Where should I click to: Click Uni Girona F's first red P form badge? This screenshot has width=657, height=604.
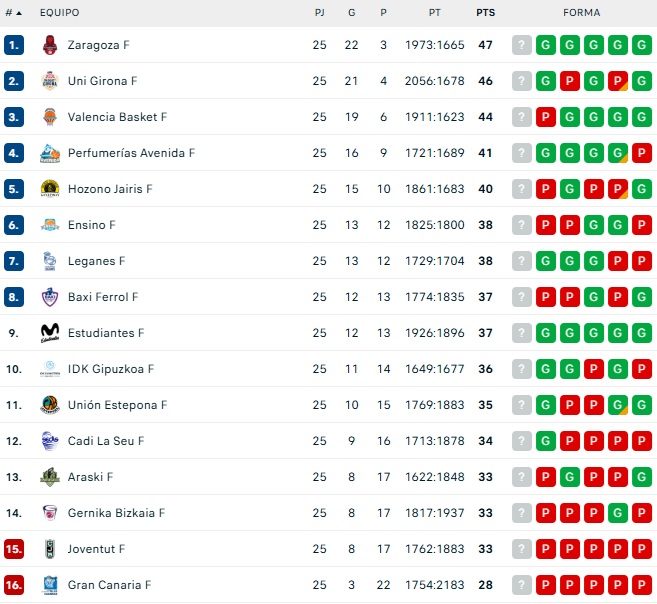pos(569,81)
